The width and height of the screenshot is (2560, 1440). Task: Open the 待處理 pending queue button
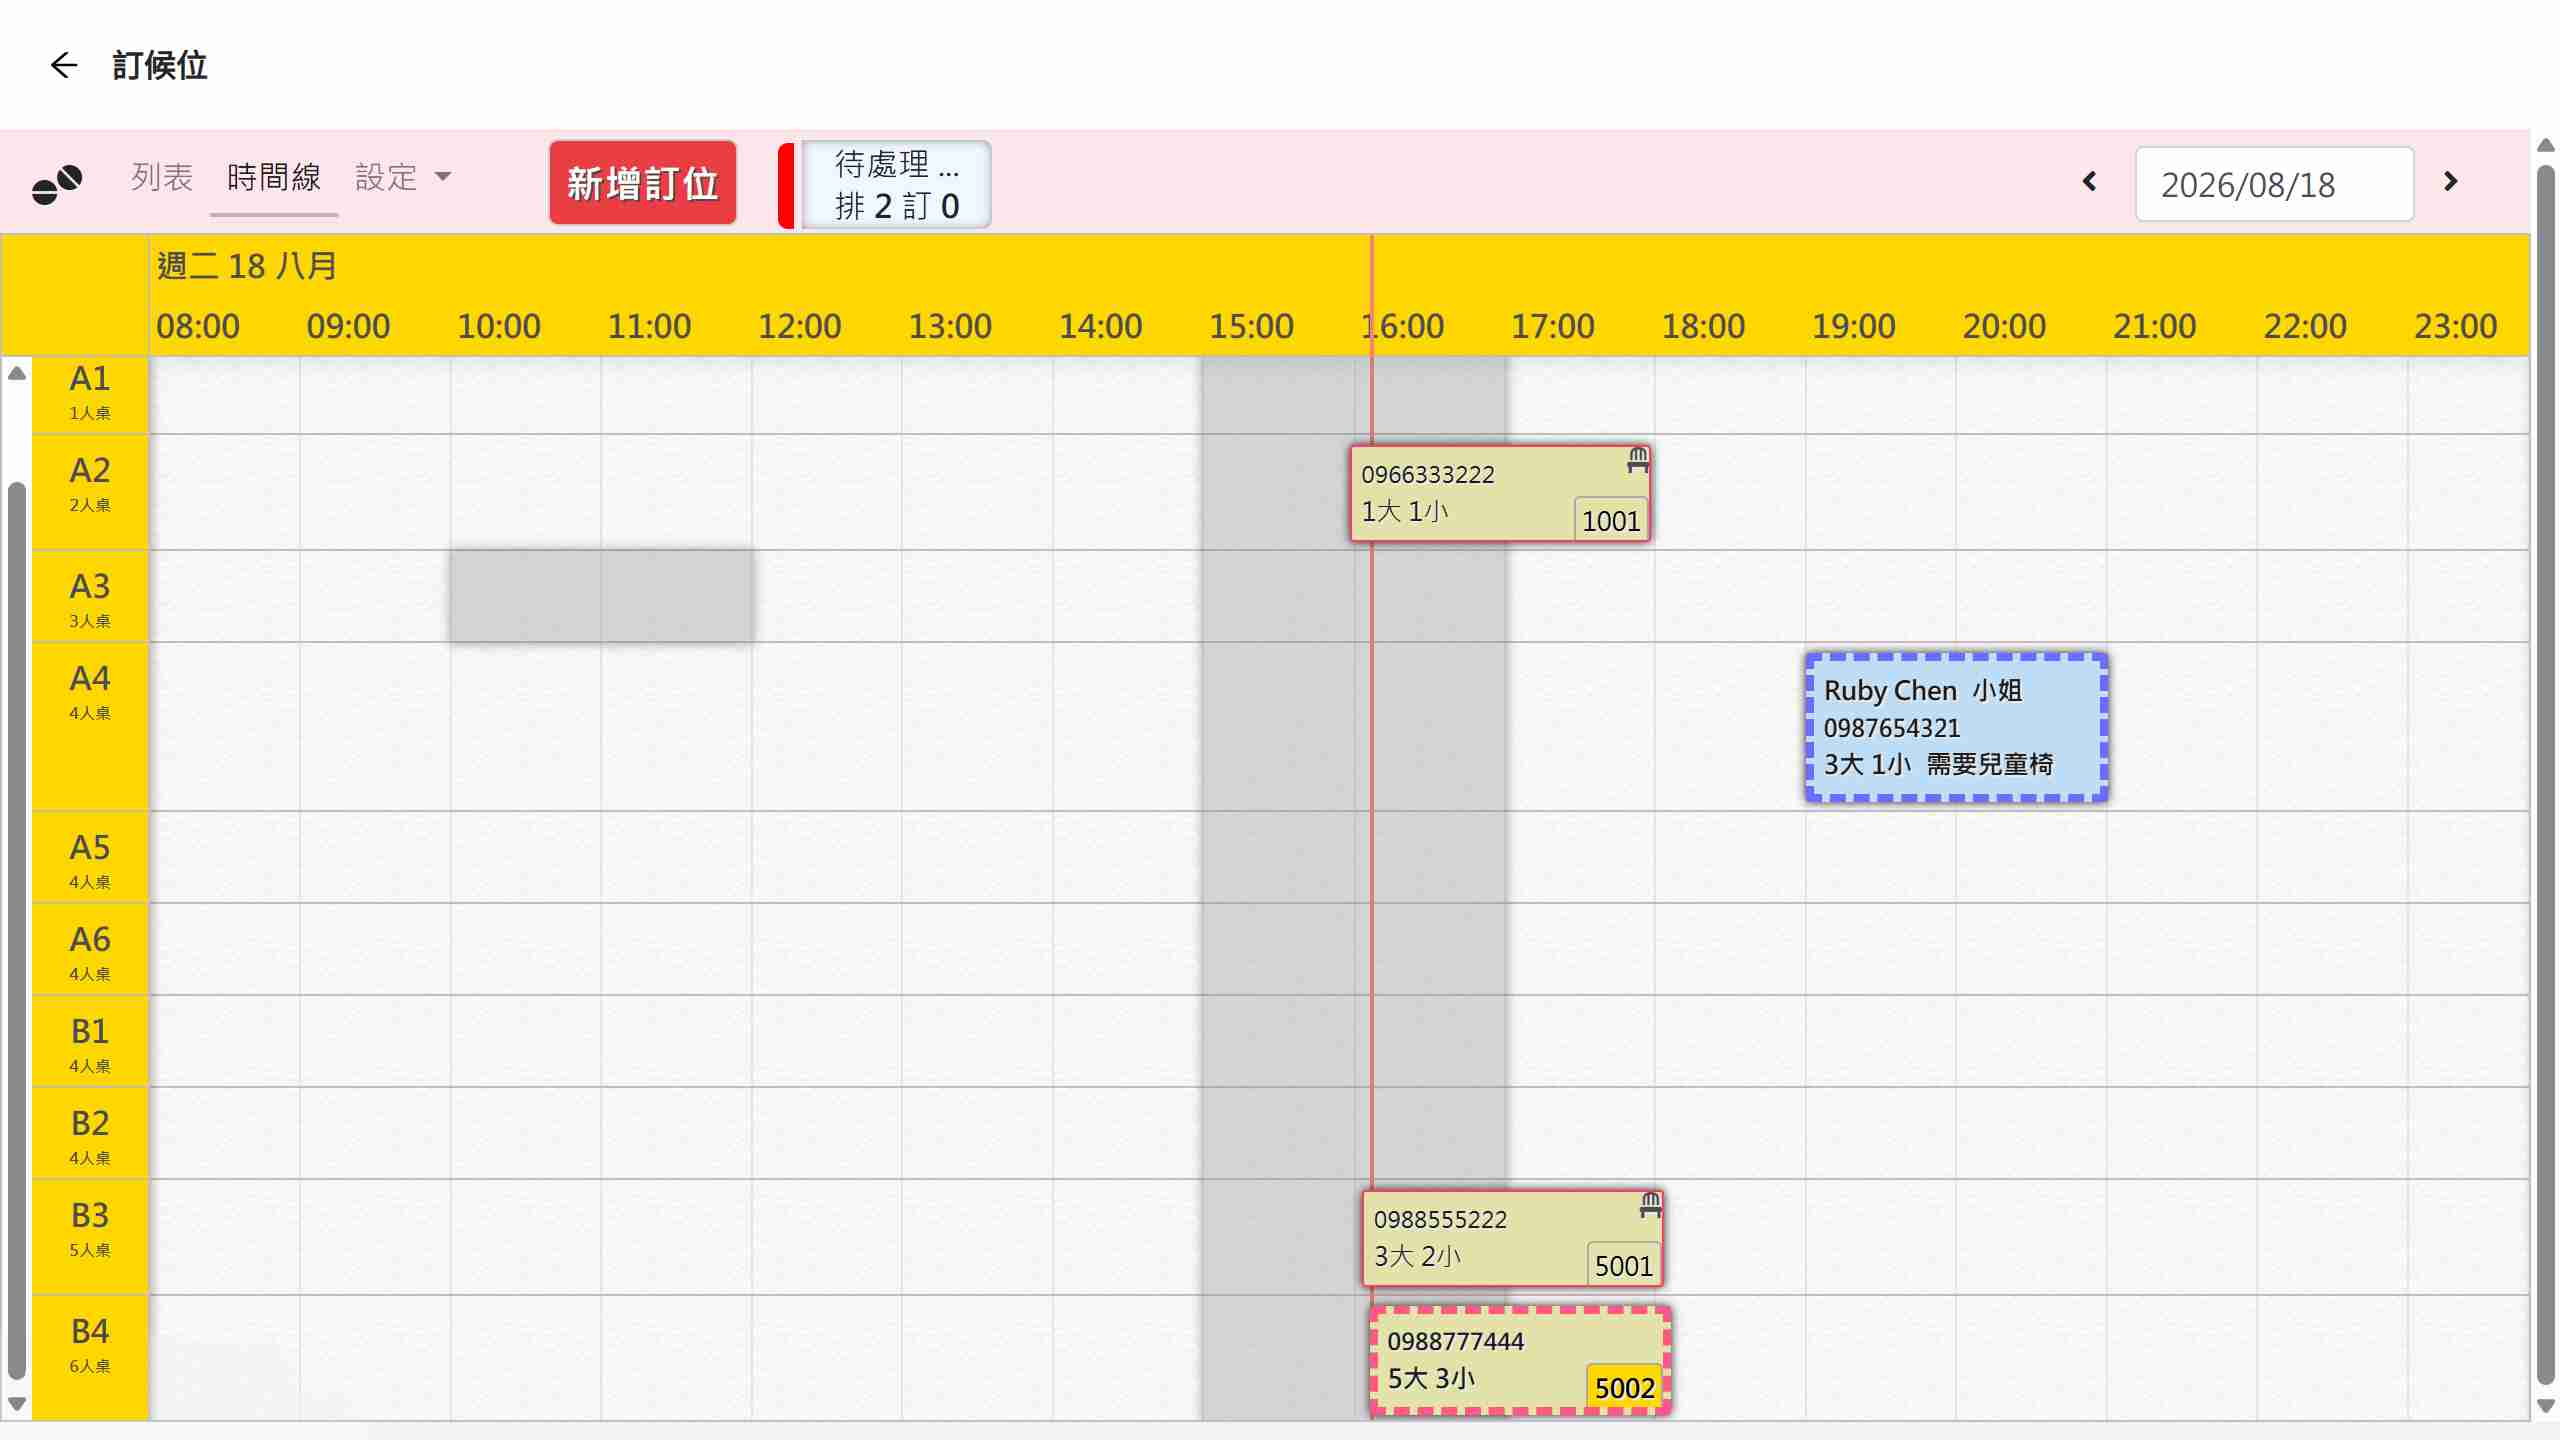point(896,184)
